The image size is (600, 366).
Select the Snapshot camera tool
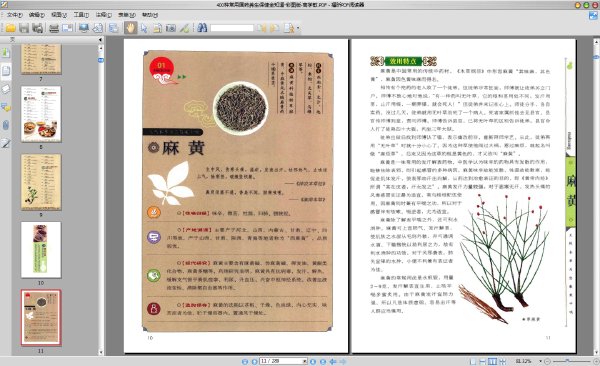point(171,28)
